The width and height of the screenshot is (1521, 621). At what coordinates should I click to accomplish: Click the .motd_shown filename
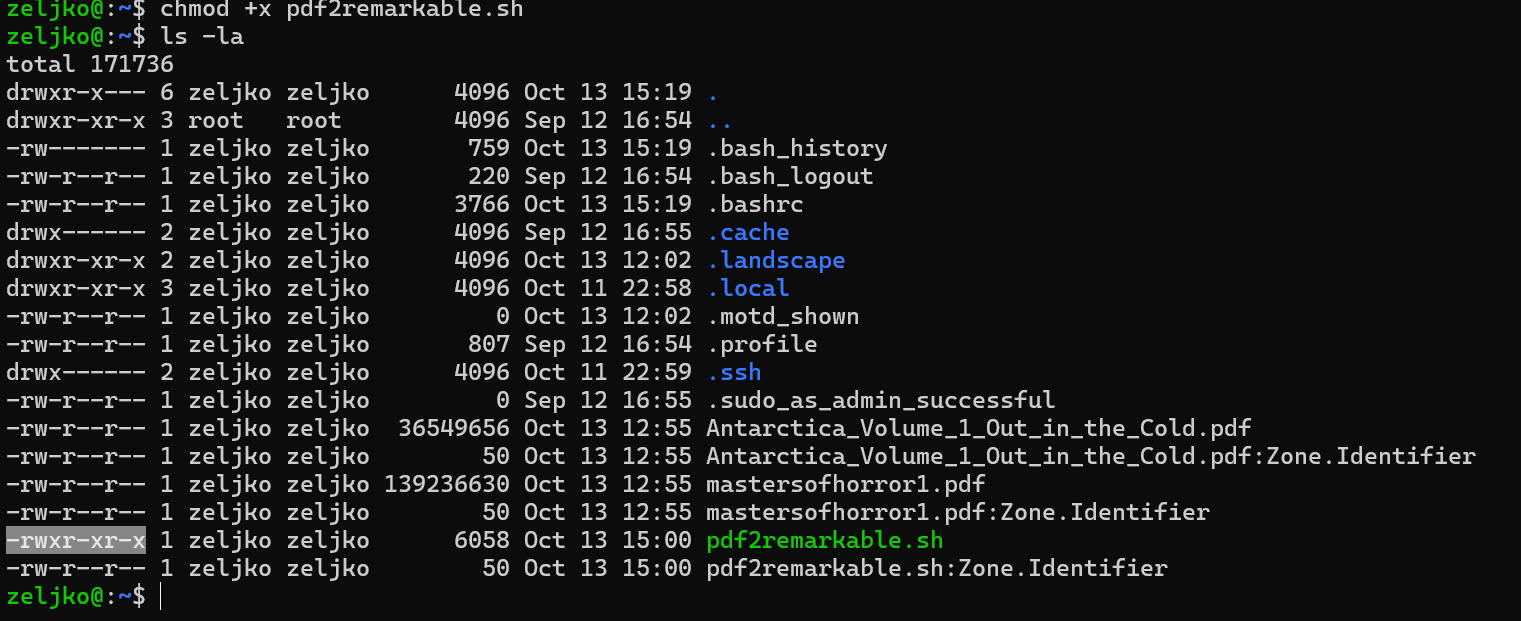pos(782,316)
